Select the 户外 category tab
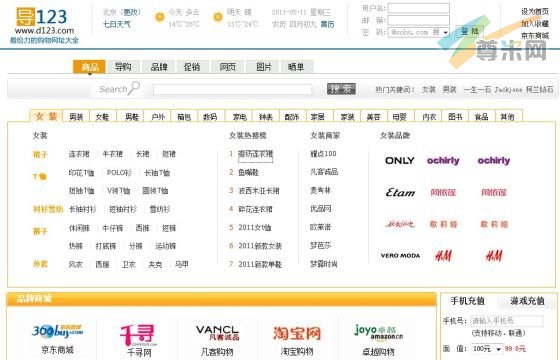The width and height of the screenshot is (560, 360). point(158,116)
